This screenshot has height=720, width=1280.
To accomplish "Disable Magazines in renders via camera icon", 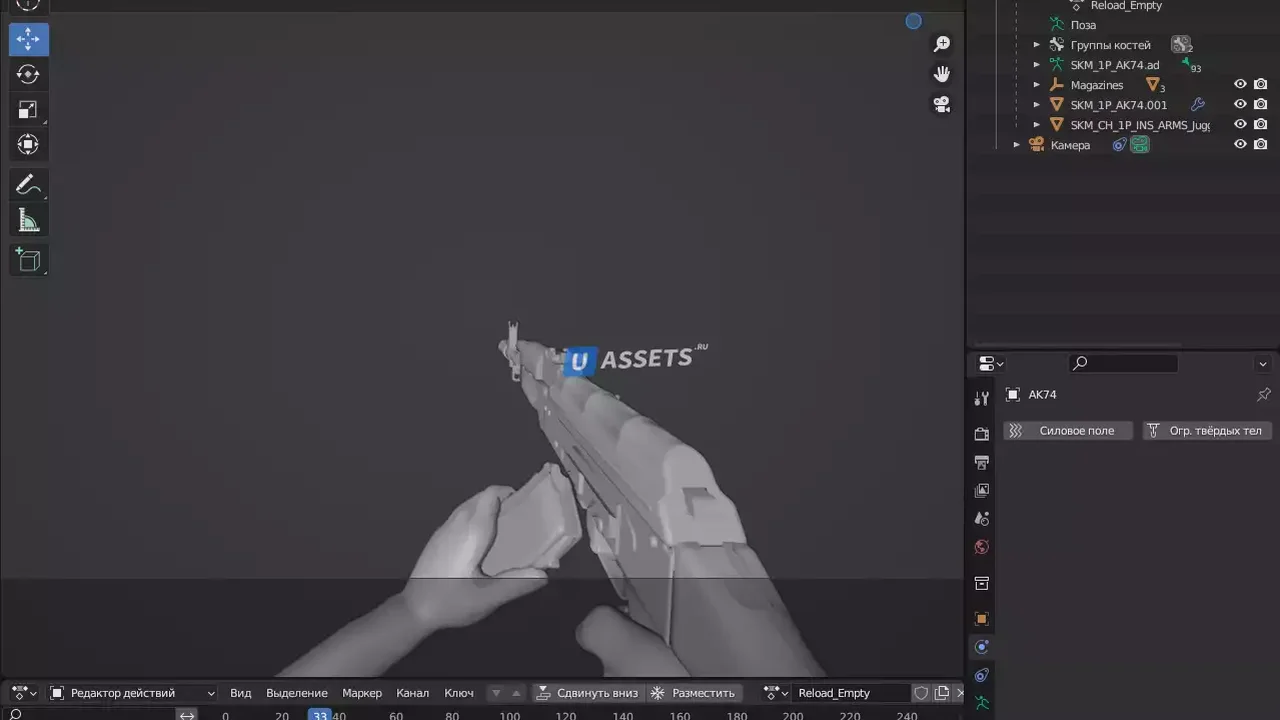I will [x=1260, y=85].
